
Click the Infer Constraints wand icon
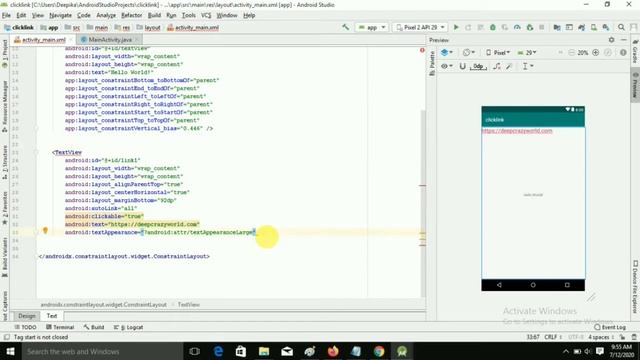[509, 66]
